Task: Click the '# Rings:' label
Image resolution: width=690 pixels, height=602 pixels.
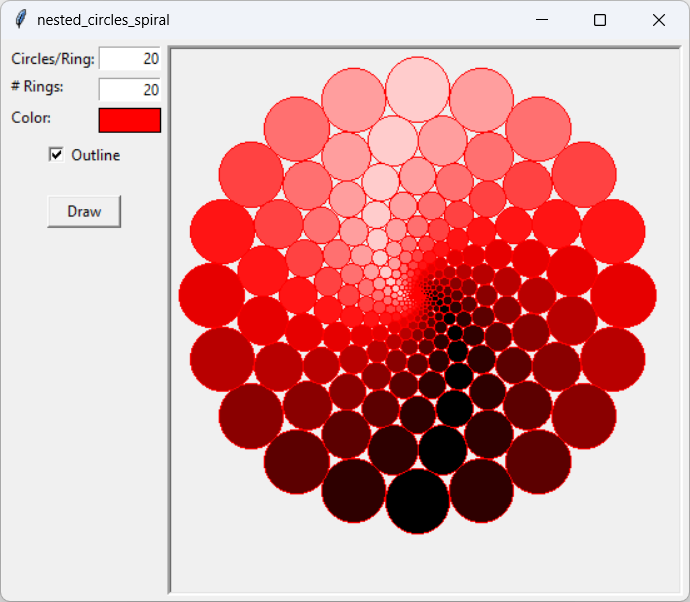Action: pos(37,86)
